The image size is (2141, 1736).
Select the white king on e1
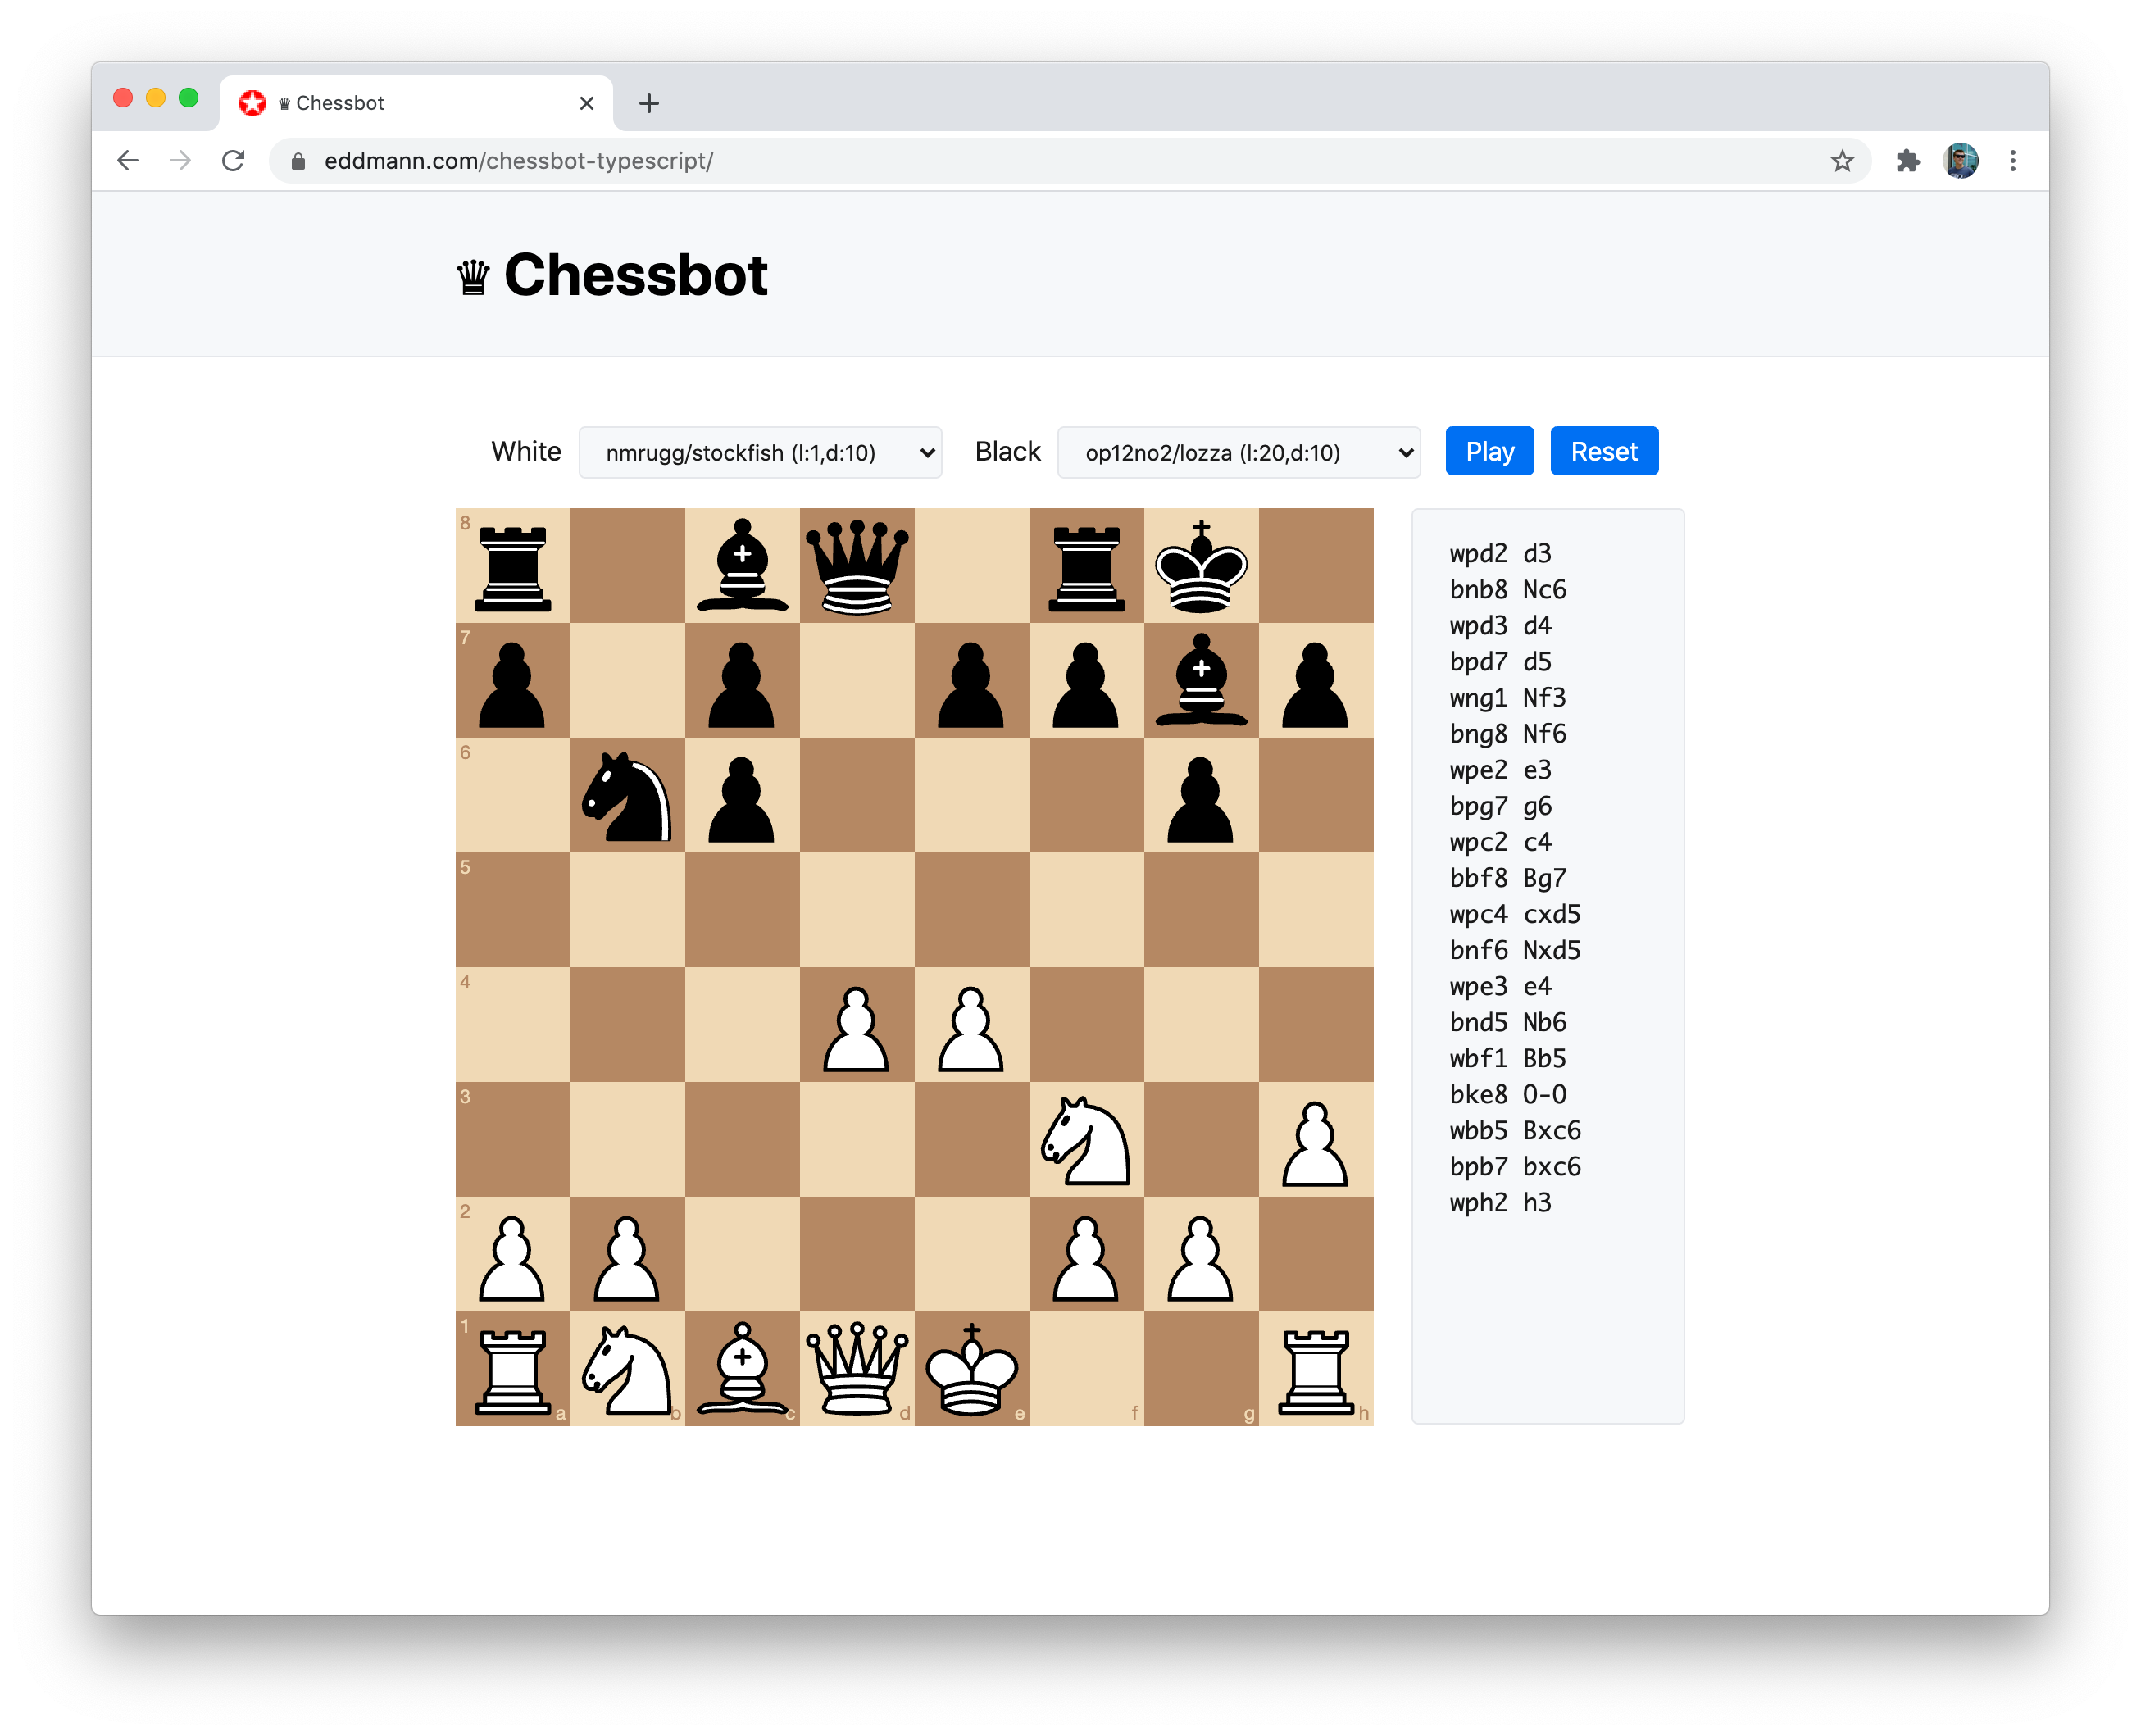tap(971, 1370)
